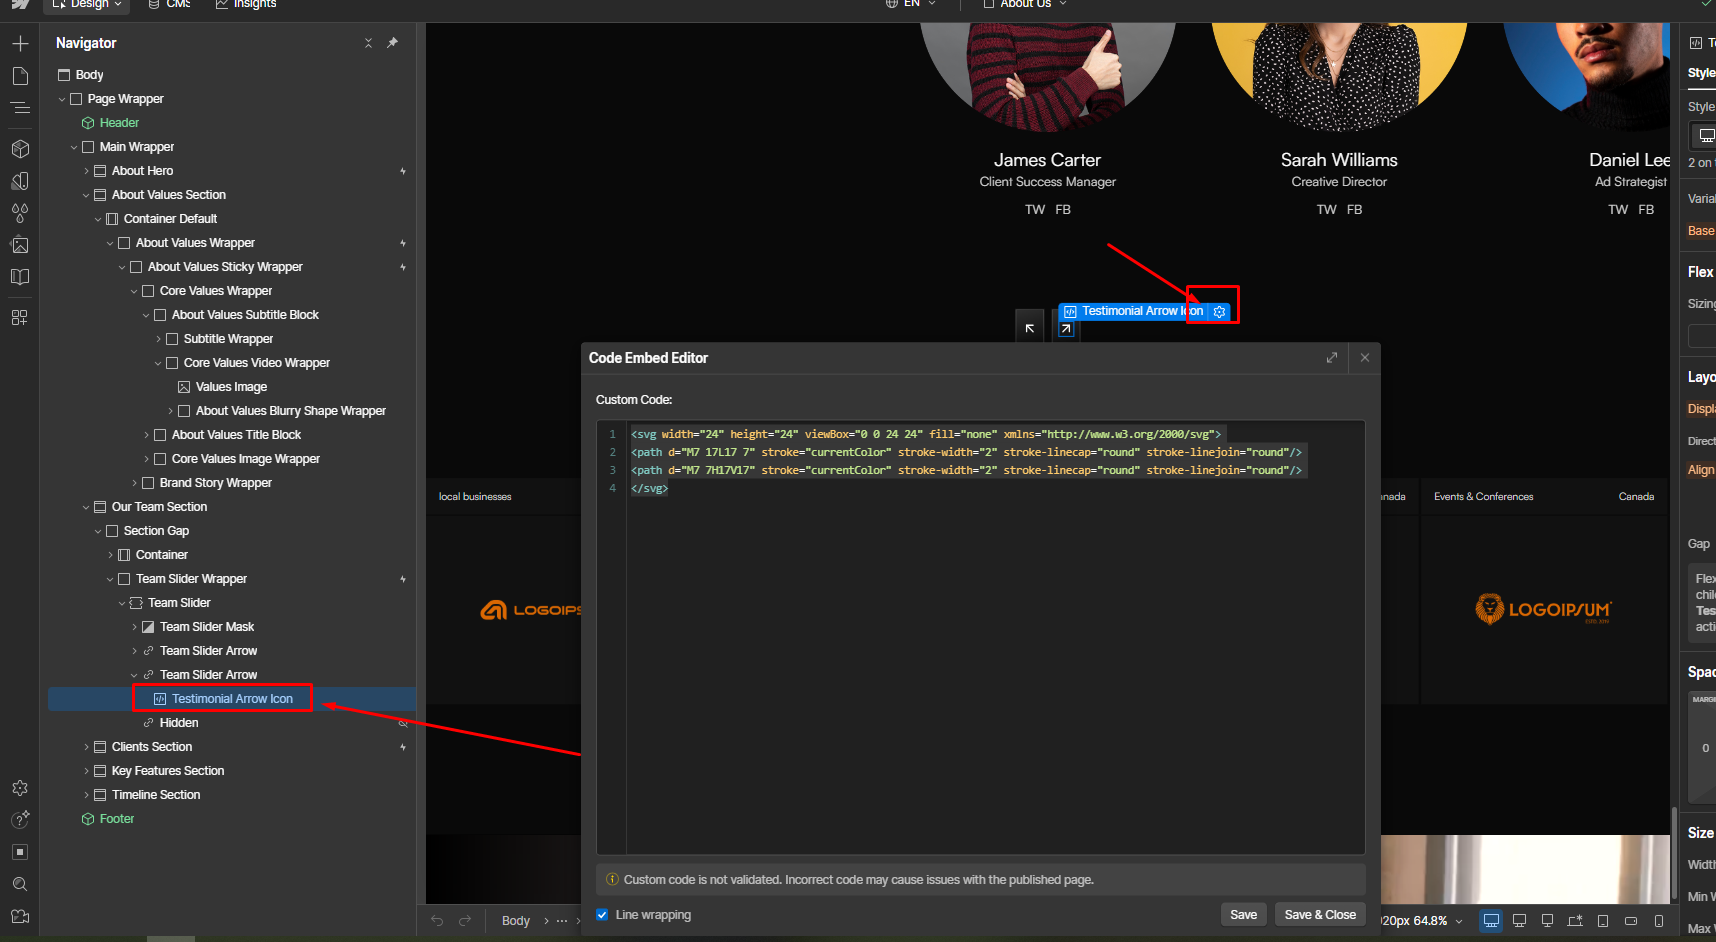Pin the Navigator panel open
Screen dimensions: 1716x942
(x=392, y=43)
